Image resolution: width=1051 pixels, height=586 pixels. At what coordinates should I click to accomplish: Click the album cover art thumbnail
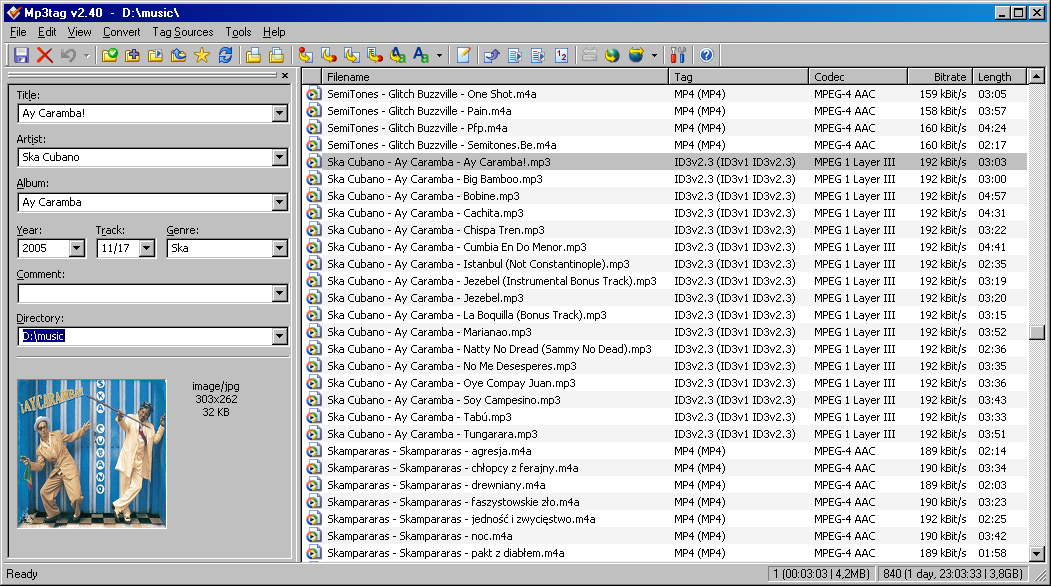pos(92,454)
